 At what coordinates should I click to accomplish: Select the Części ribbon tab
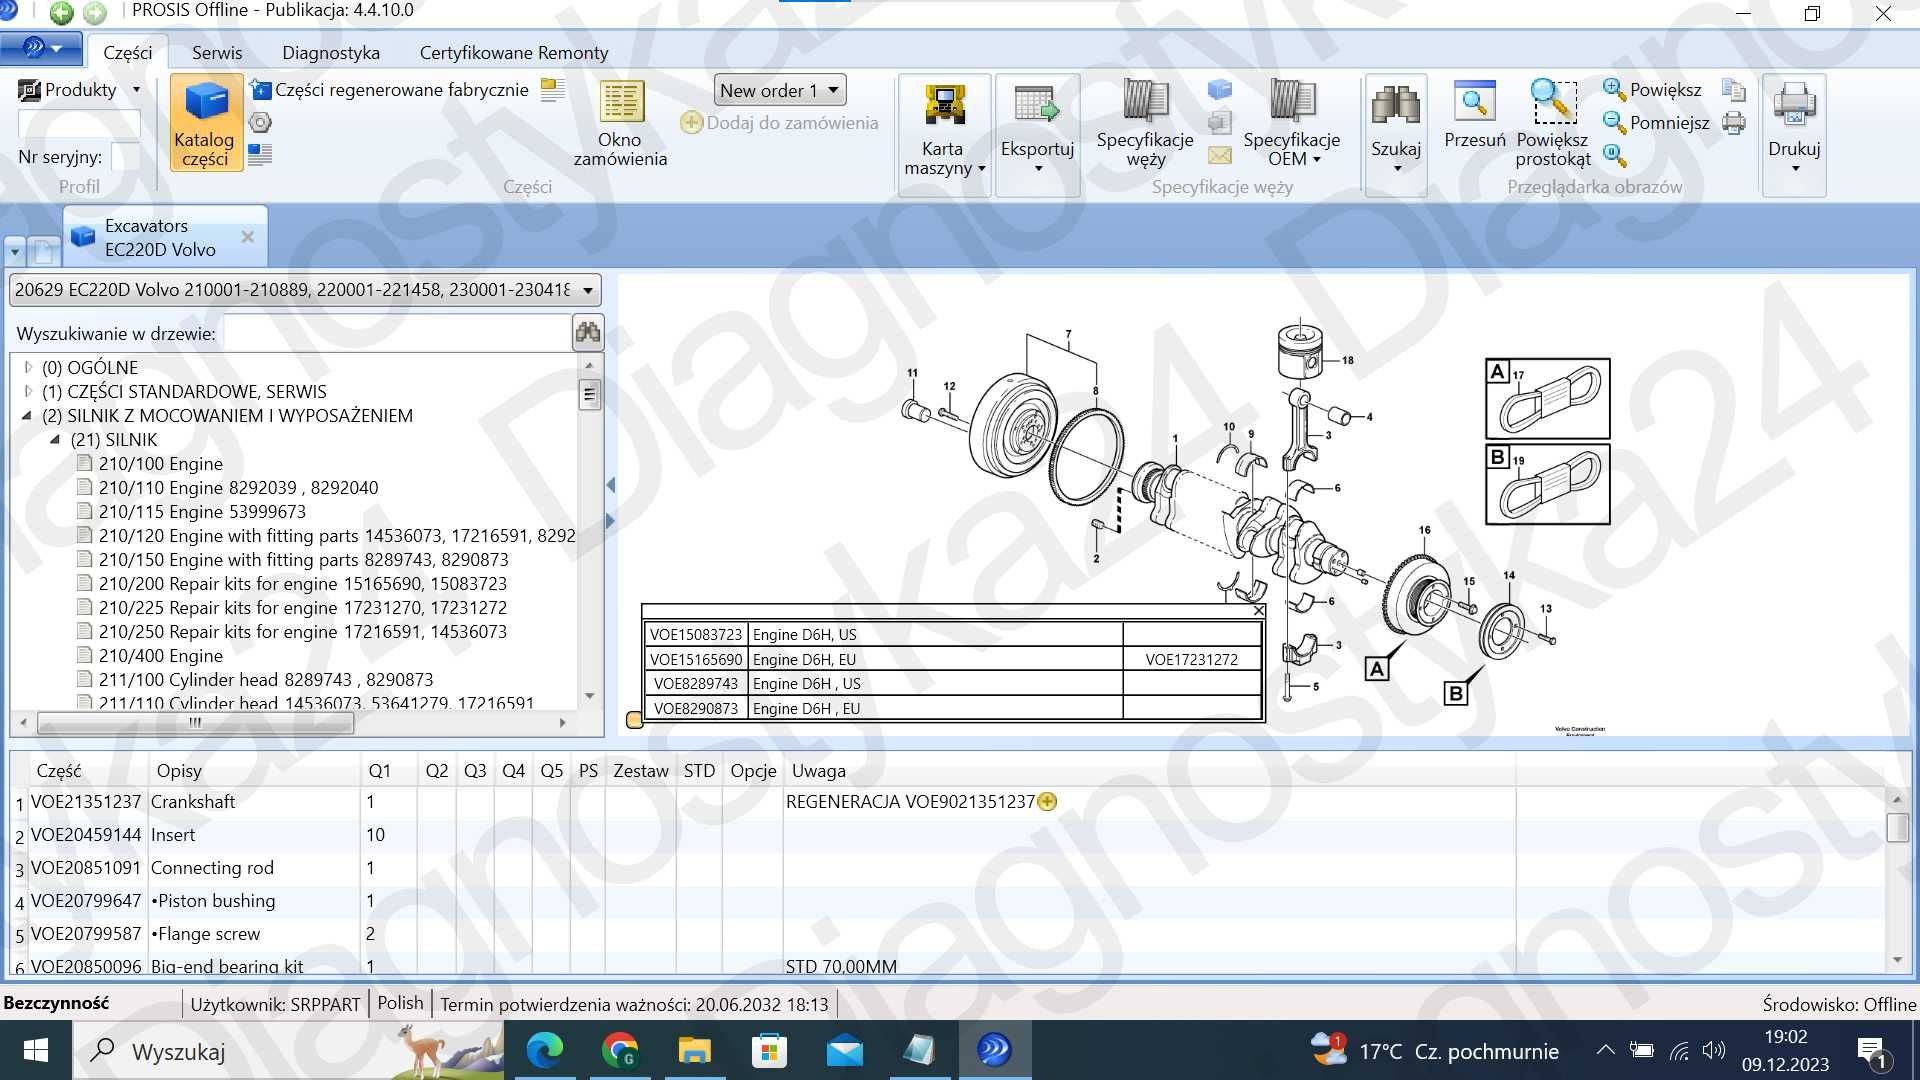tap(128, 53)
